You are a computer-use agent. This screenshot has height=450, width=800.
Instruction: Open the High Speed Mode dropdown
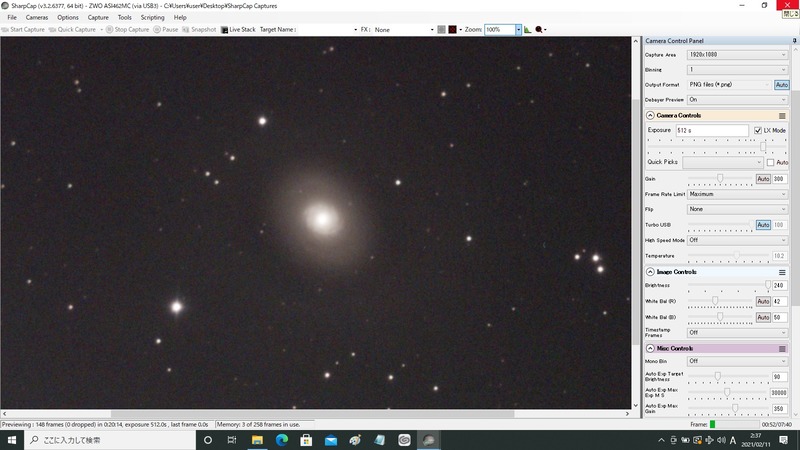(x=737, y=240)
